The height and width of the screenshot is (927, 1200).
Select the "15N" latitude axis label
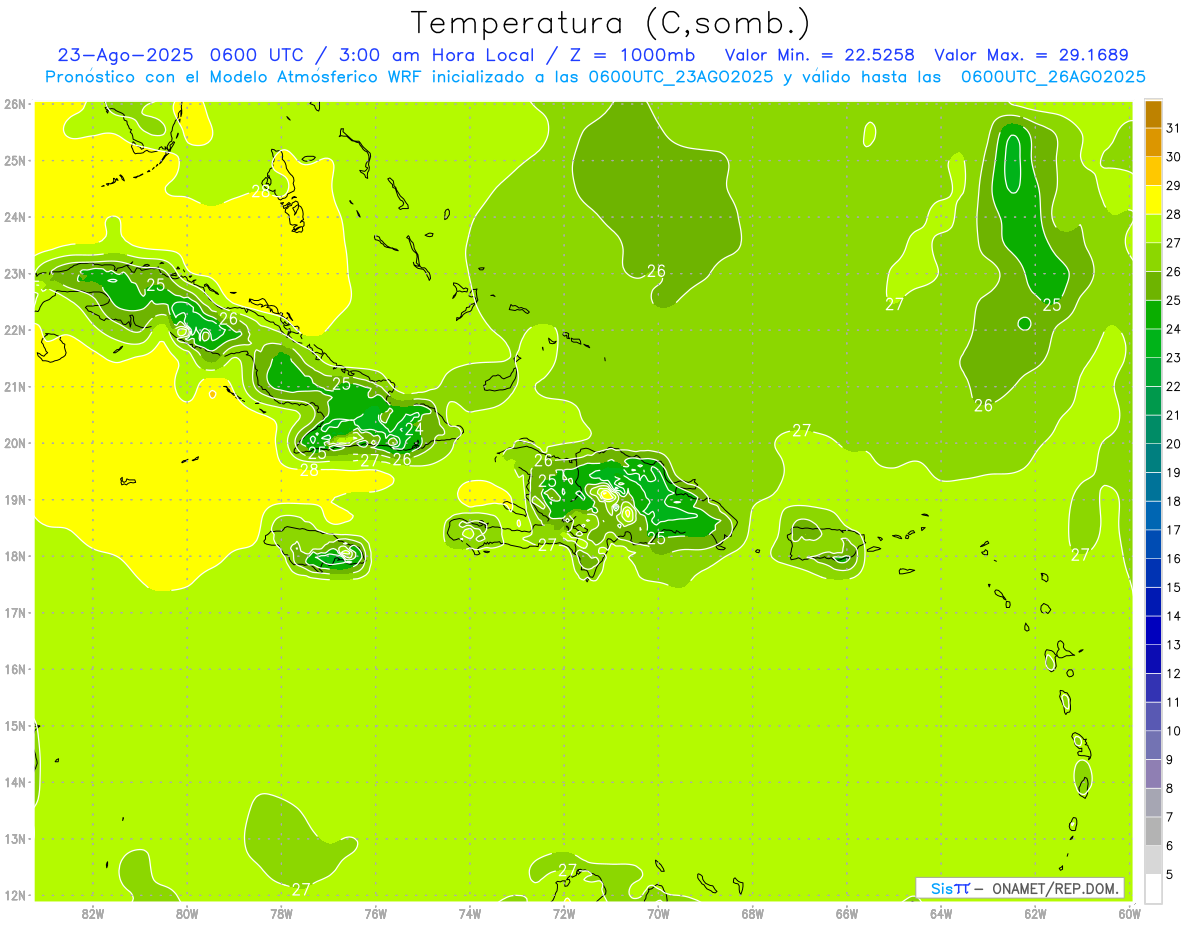tap(14, 725)
